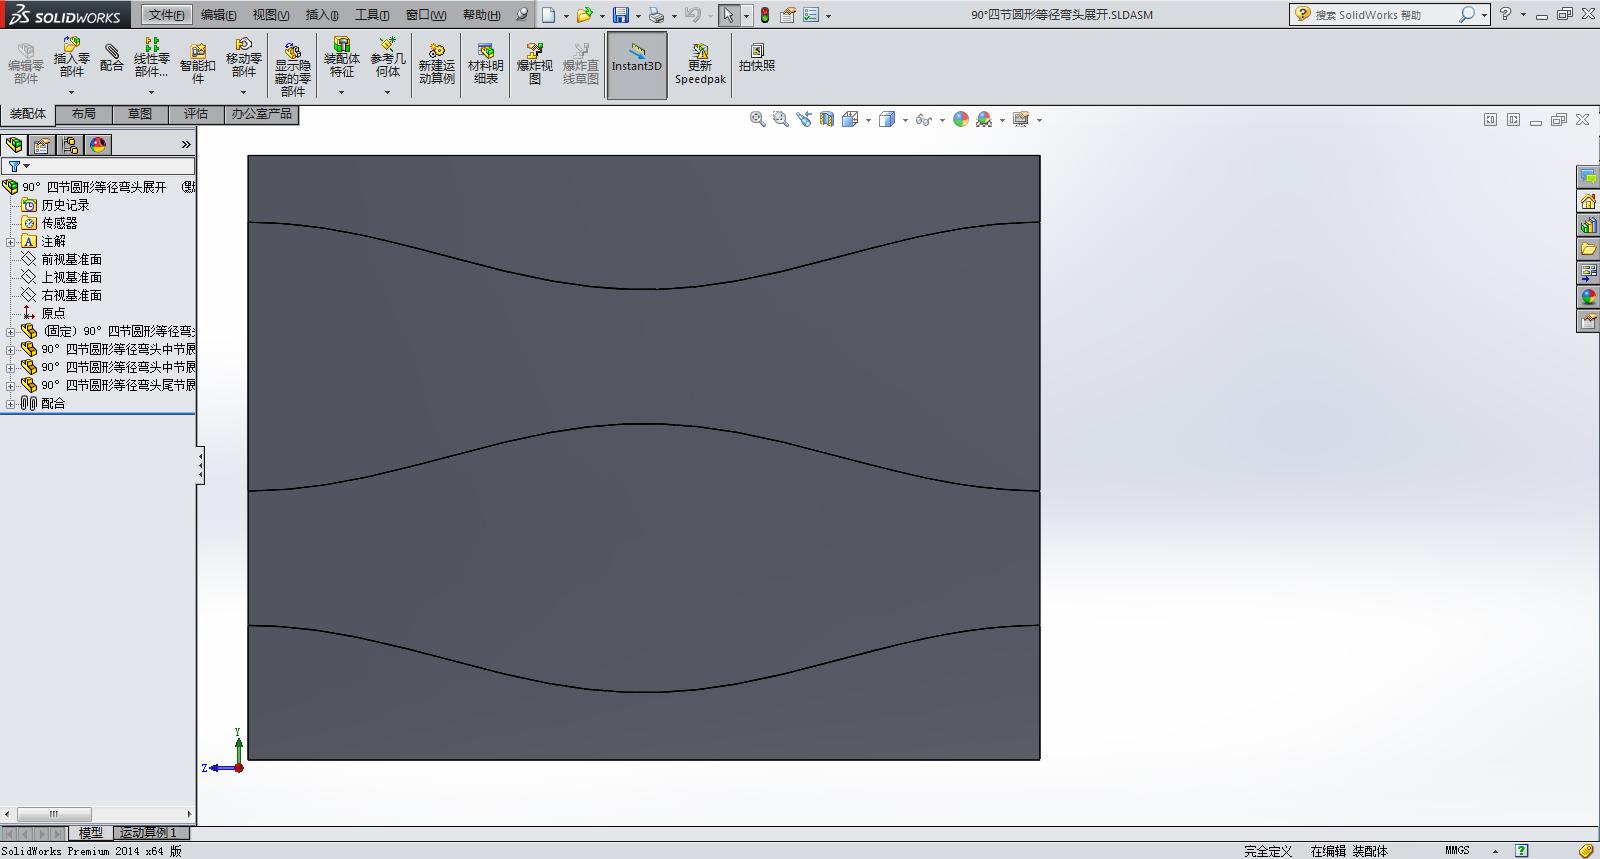
Task: Click Previous View icon in viewport
Action: [x=804, y=119]
